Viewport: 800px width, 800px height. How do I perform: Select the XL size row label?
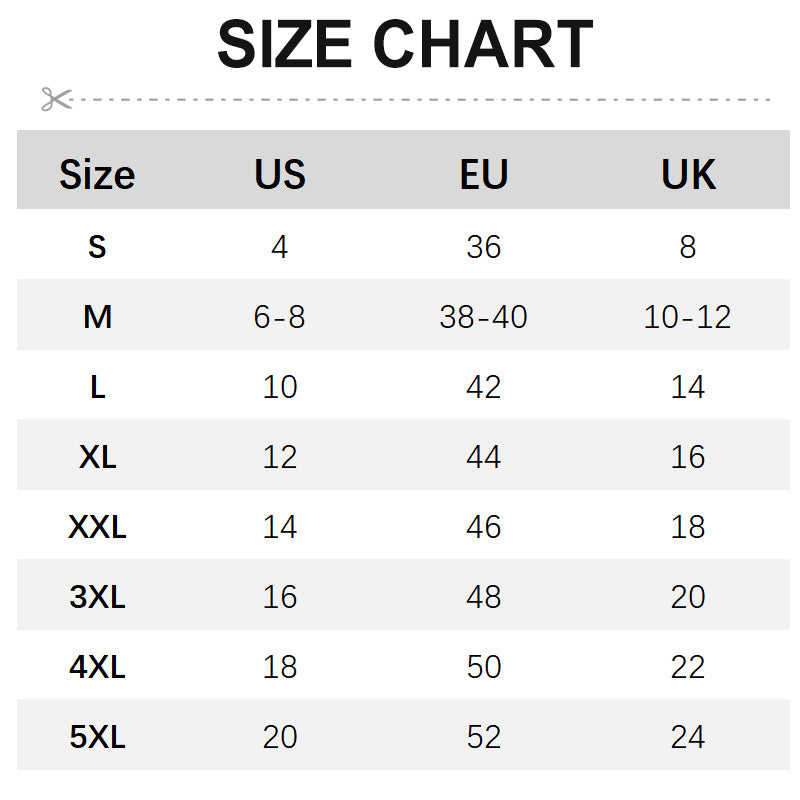(97, 457)
